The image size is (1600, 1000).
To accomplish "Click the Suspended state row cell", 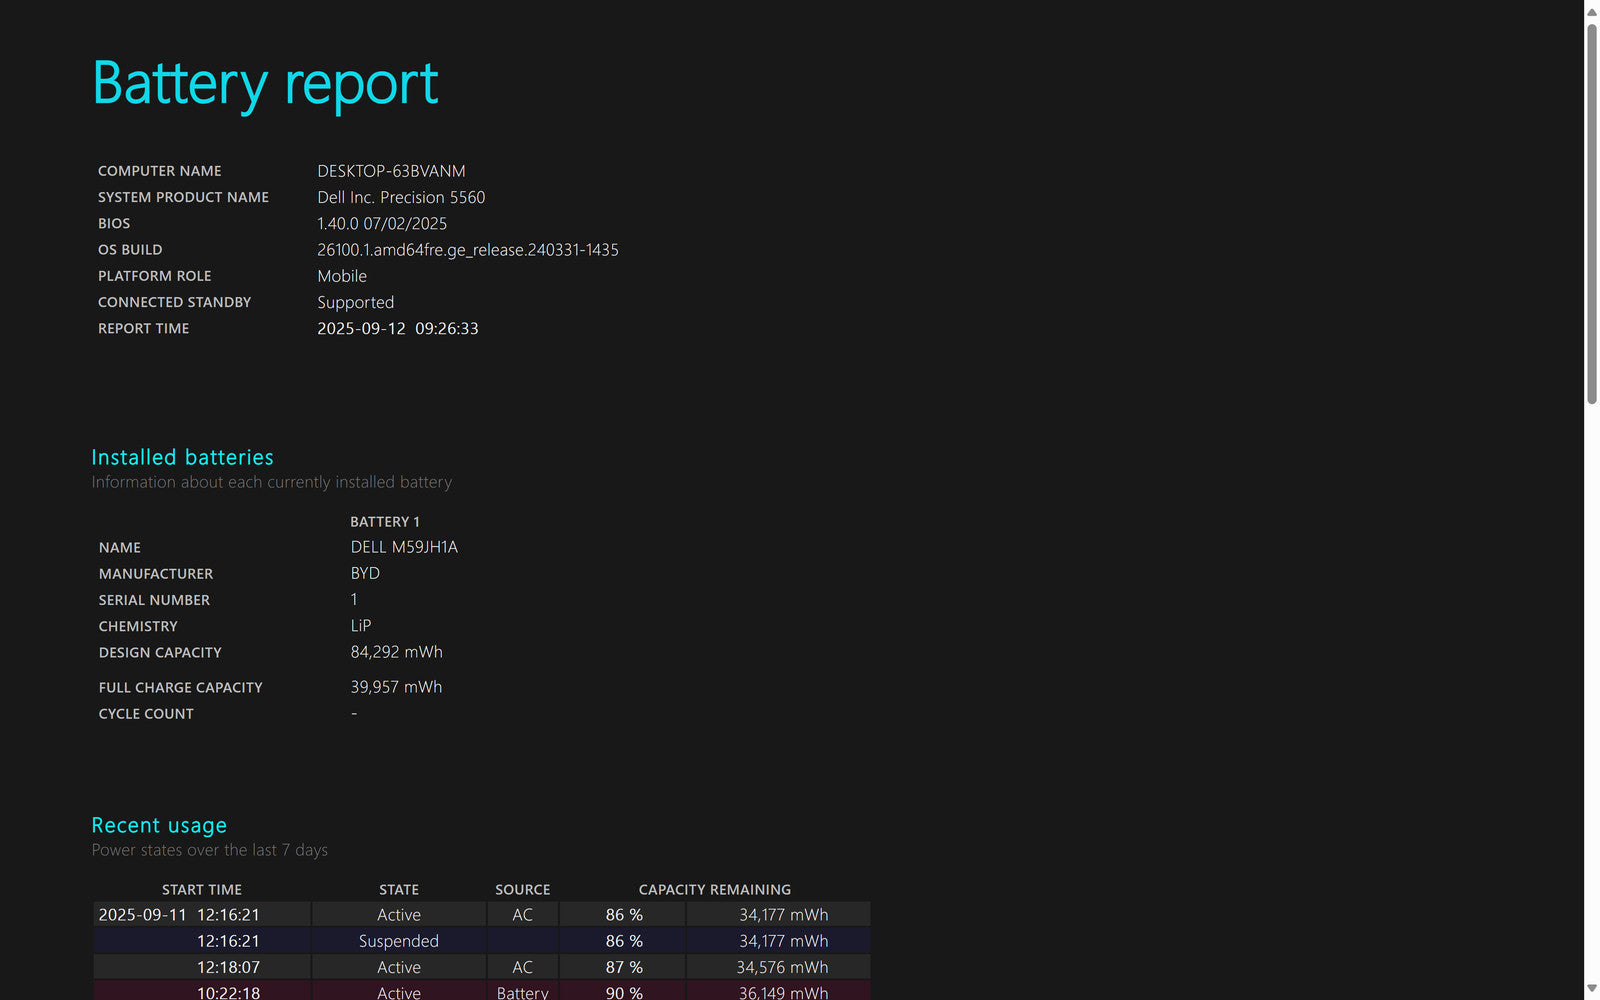I will pos(398,941).
